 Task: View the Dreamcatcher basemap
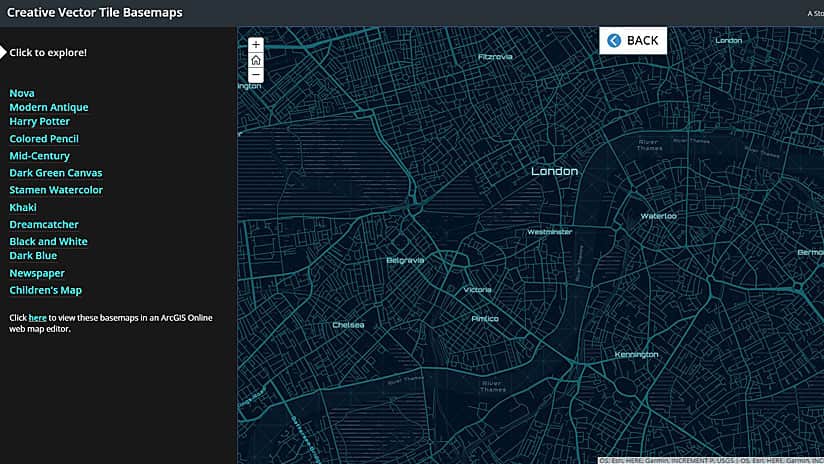[44, 225]
